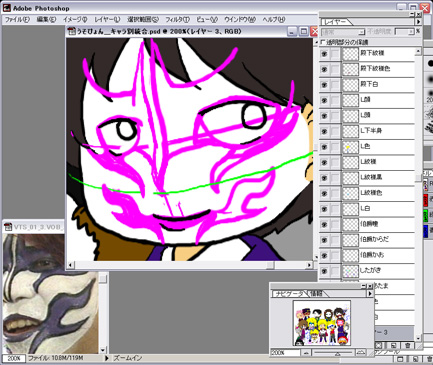Select the red channel thumbnail

(426, 200)
